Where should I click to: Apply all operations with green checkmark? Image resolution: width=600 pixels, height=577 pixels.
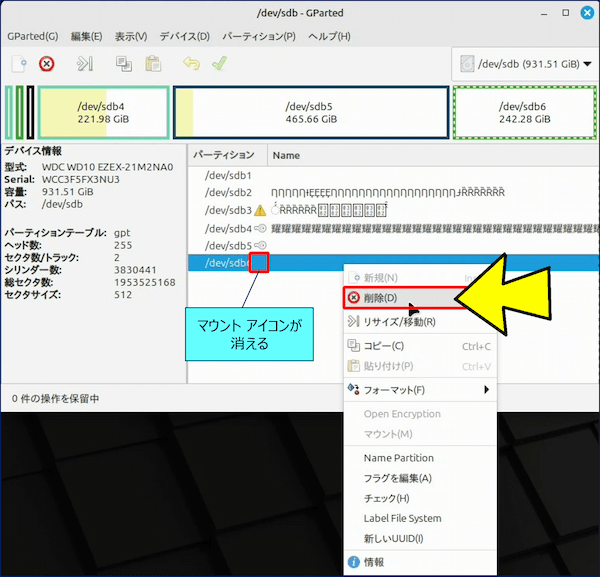[x=219, y=64]
